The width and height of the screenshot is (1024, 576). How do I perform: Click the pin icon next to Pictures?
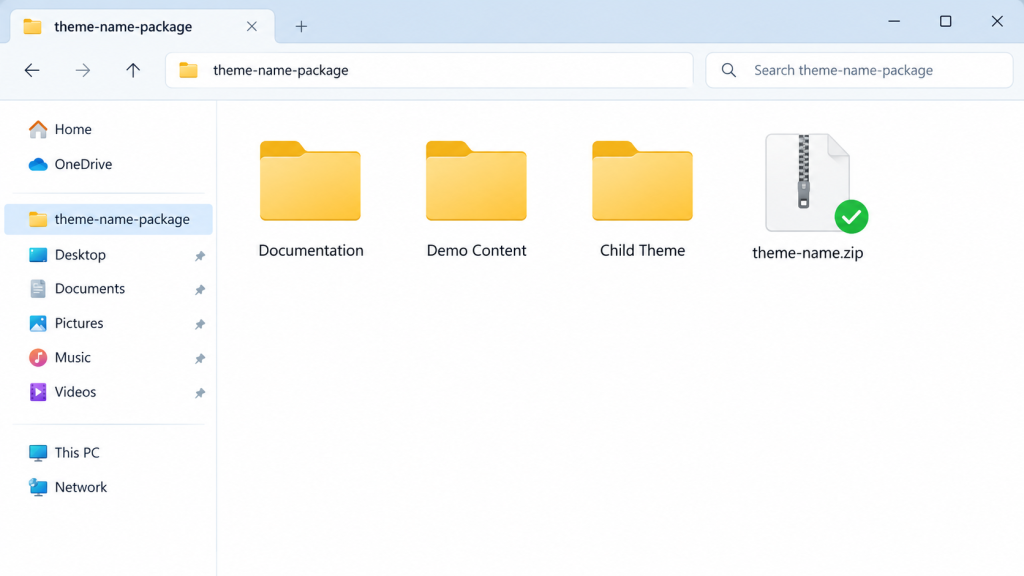[x=200, y=325]
